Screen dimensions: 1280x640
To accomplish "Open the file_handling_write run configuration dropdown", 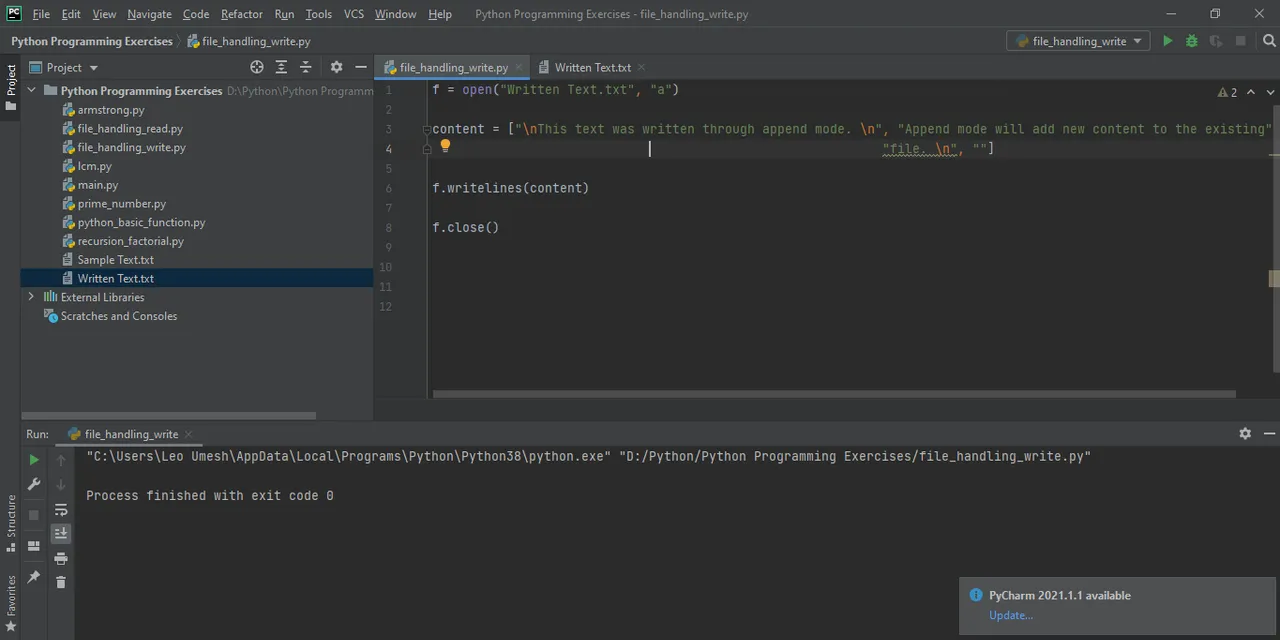I will coord(1080,41).
